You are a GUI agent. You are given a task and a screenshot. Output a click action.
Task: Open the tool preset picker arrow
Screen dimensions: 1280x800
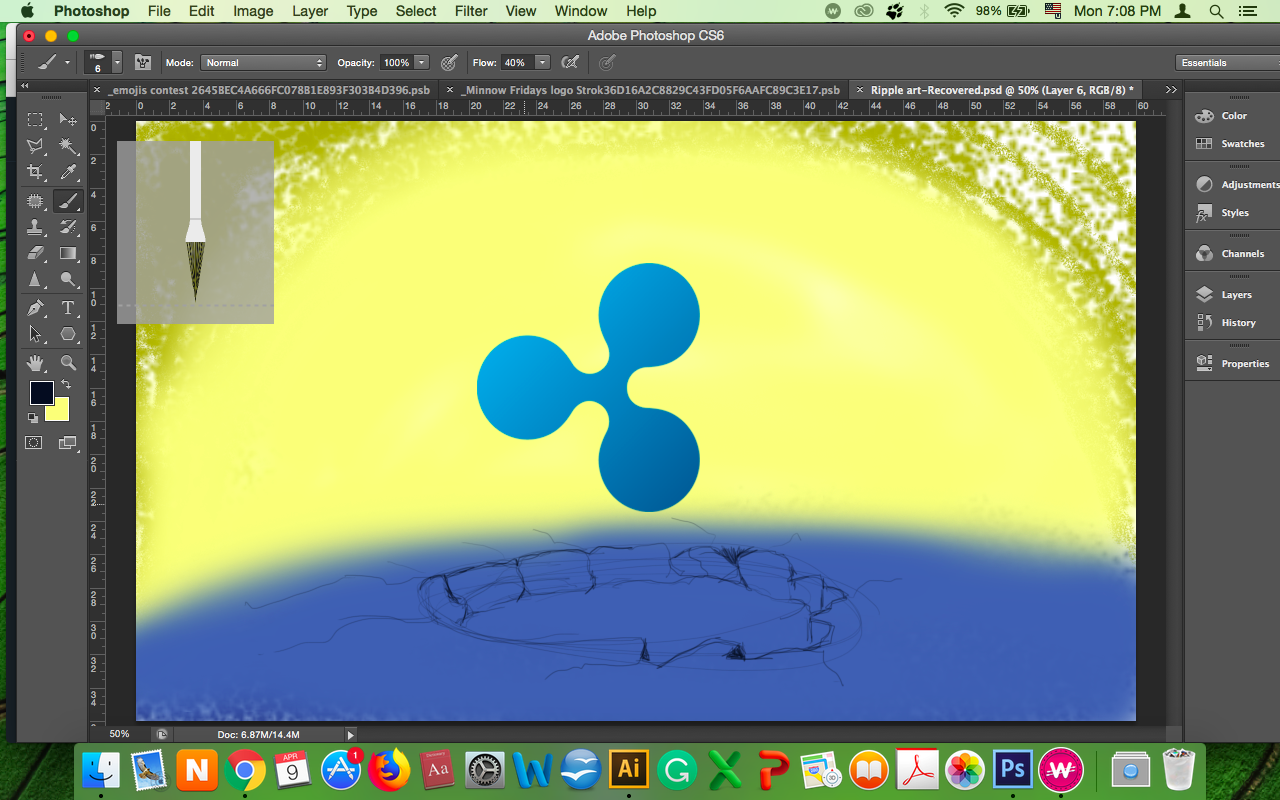click(x=67, y=62)
